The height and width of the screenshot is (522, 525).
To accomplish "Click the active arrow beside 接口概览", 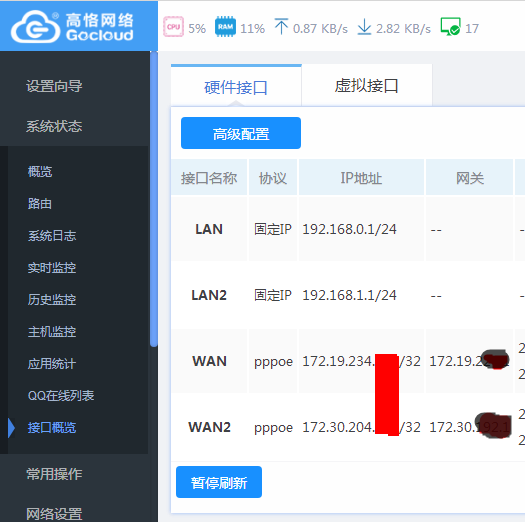I will coord(12,428).
